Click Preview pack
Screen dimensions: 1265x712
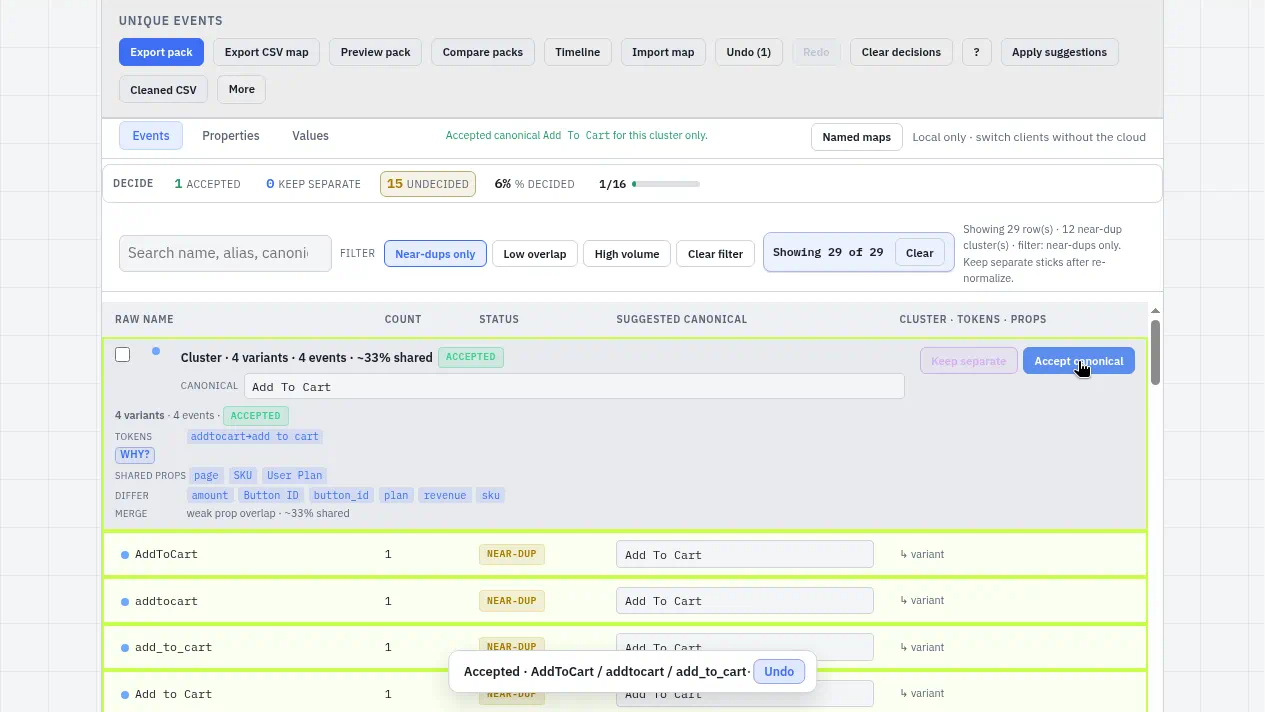point(376,52)
